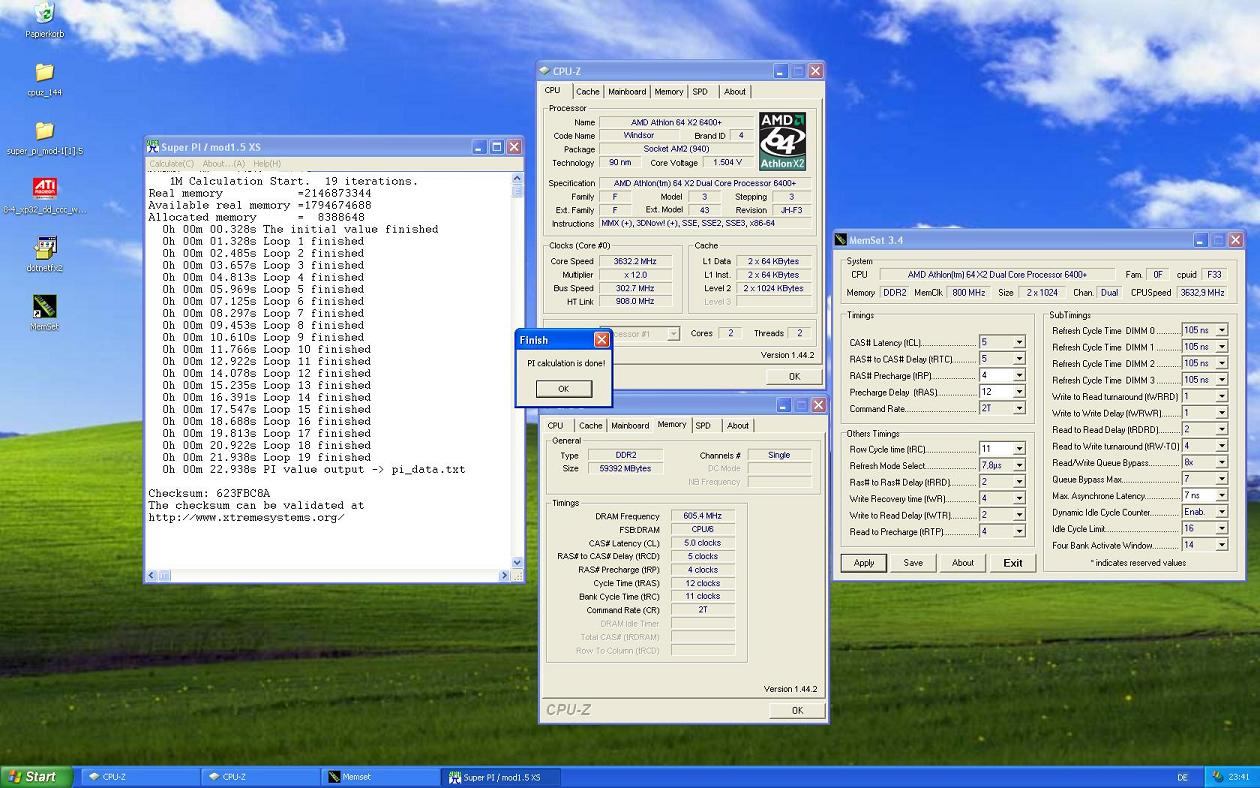The image size is (1260, 788).
Task: Close the Finish dialog with X
Action: pos(602,340)
